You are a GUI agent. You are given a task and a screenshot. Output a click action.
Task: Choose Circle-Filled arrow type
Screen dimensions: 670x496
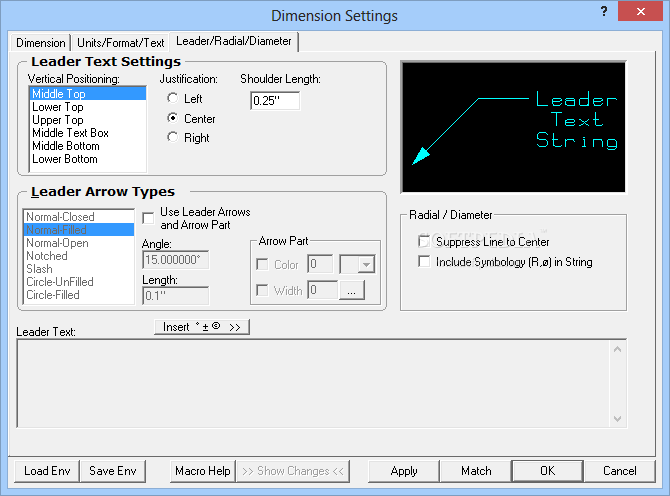[x=79, y=295]
